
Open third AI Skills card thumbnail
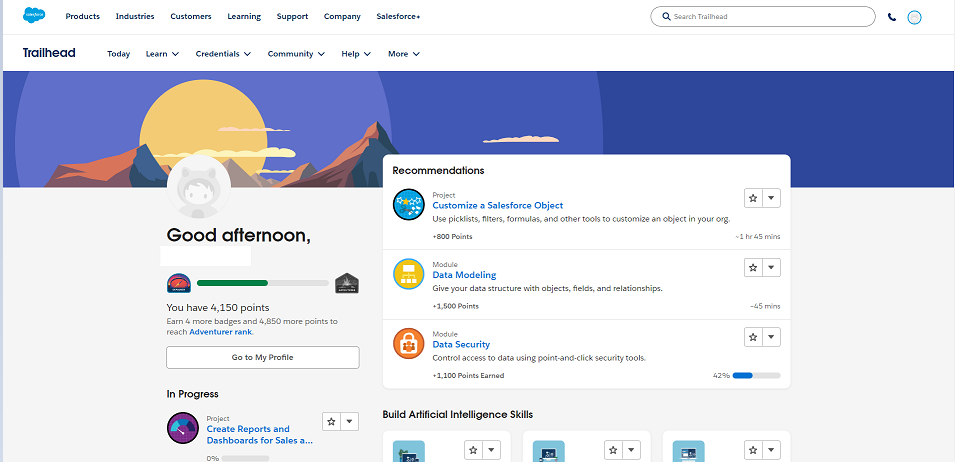pyautogui.click(x=688, y=451)
